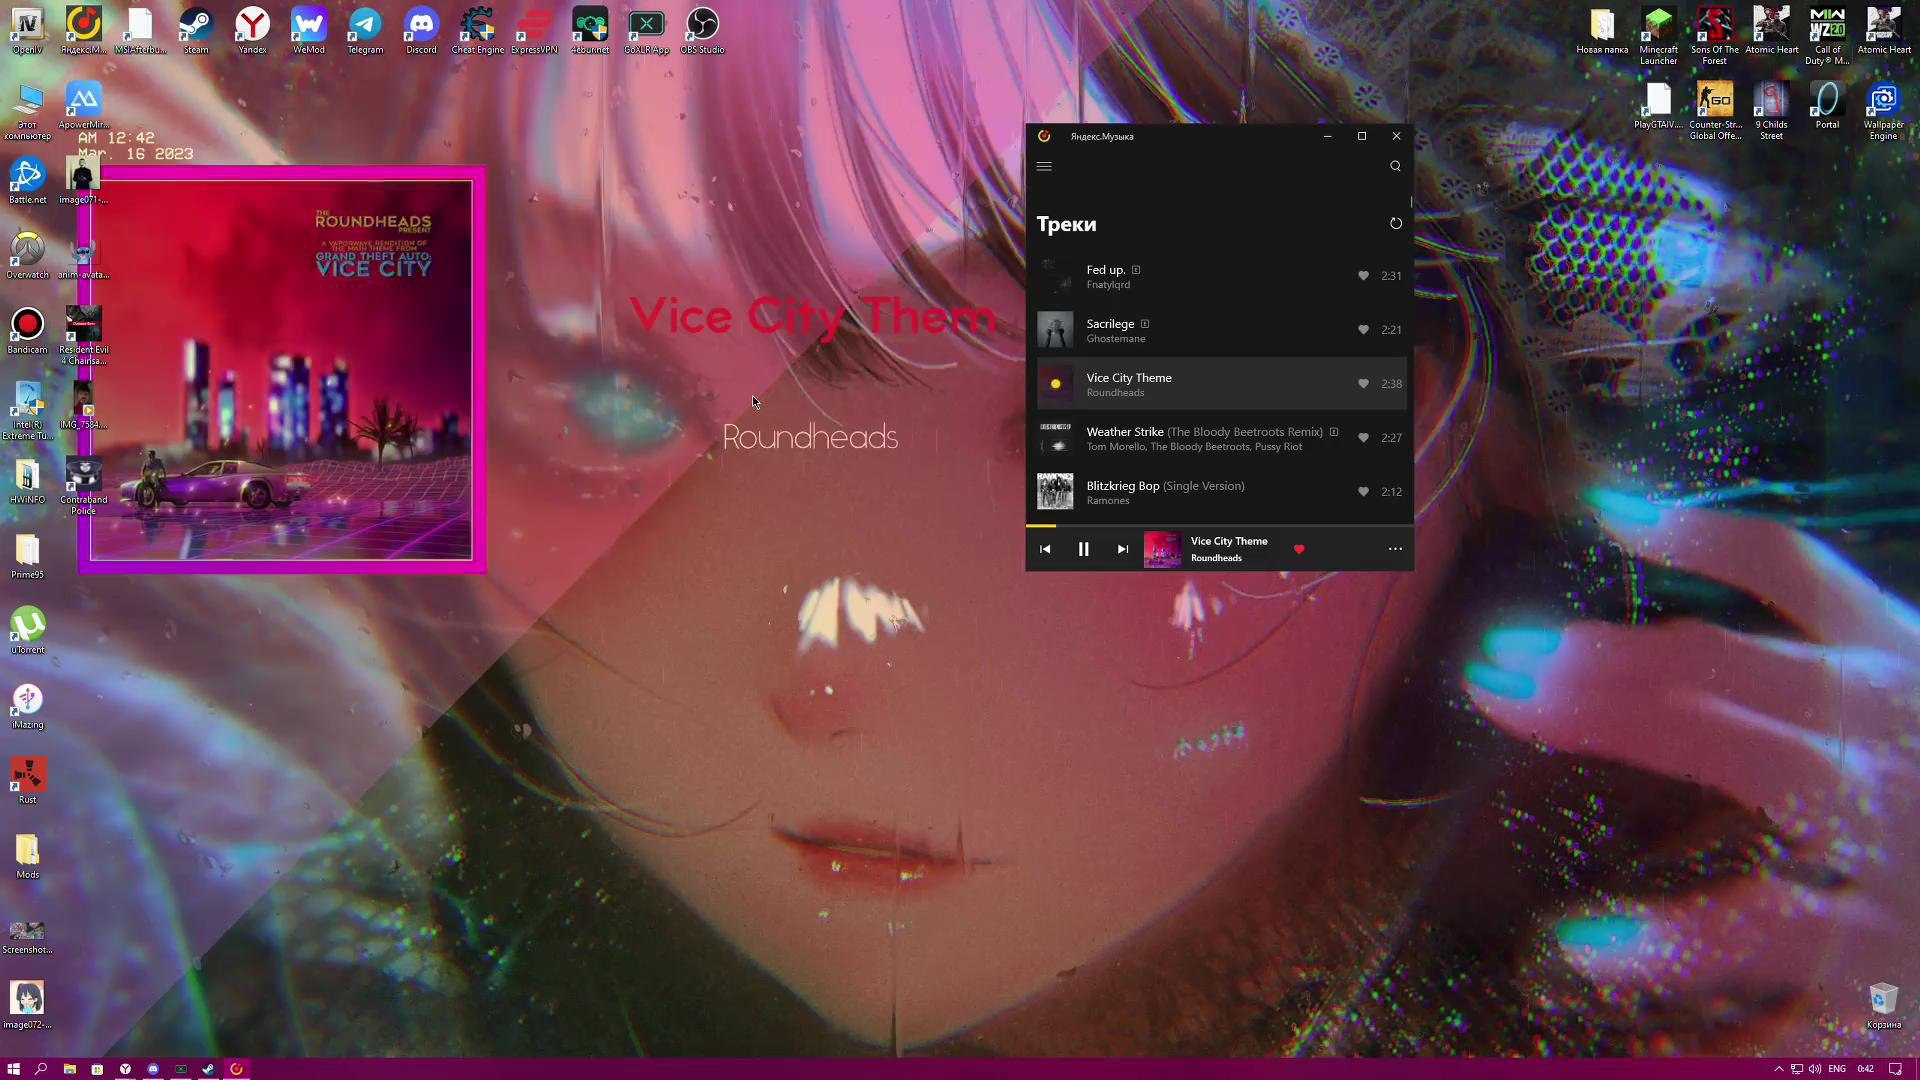
Task: Click the player bar album cover thumbnail
Action: [1162, 549]
